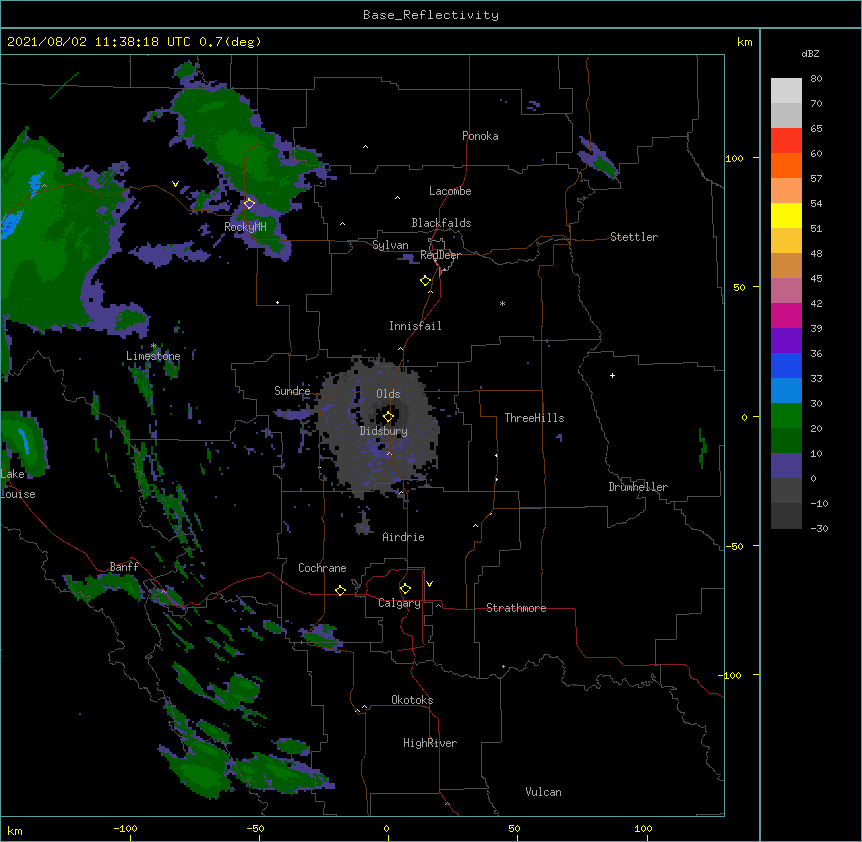Click the white asterisk marker east of Innisfail
The width and height of the screenshot is (862, 842).
pos(502,303)
